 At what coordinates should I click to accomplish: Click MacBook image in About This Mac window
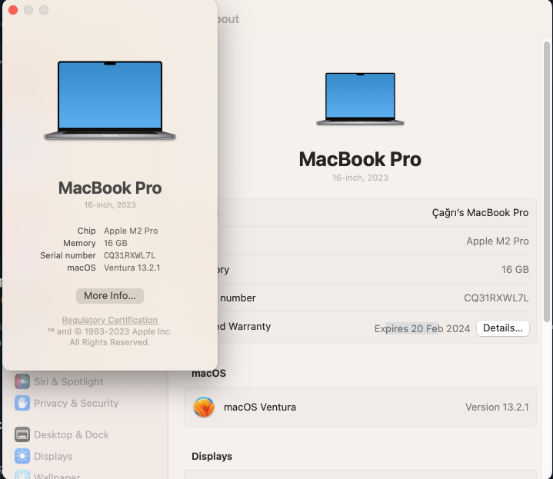pos(110,101)
